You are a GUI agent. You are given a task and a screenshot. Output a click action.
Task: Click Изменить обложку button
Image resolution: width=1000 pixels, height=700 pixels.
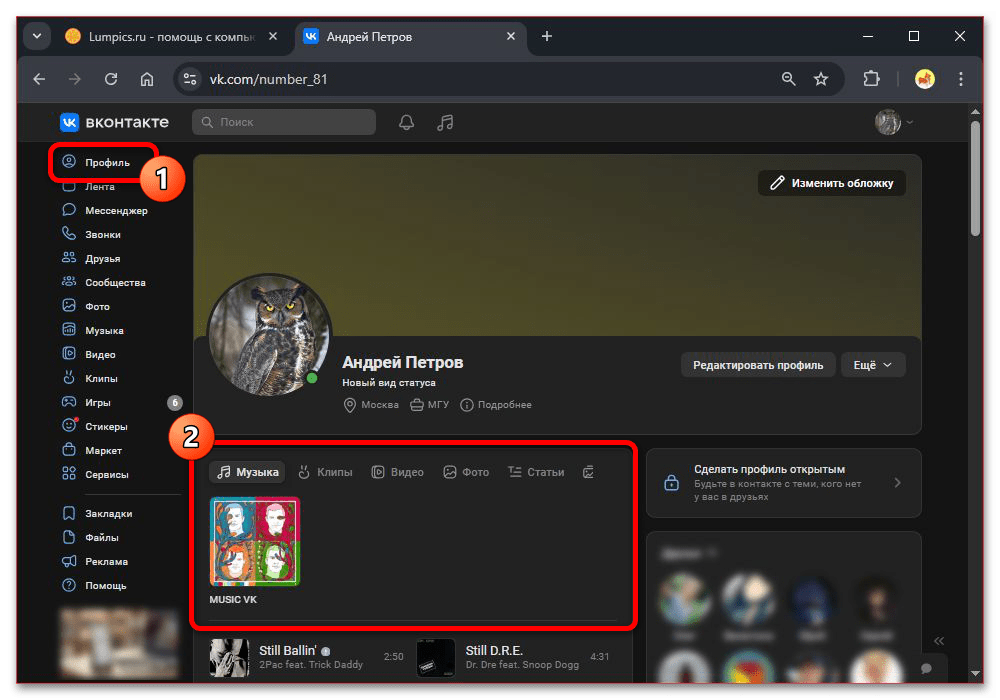pyautogui.click(x=832, y=183)
